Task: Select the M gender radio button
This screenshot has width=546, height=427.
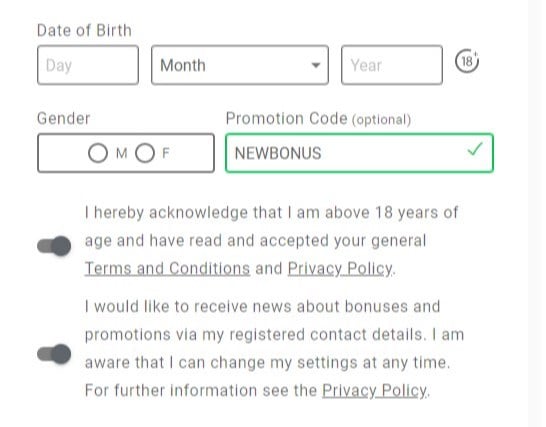Action: point(98,153)
